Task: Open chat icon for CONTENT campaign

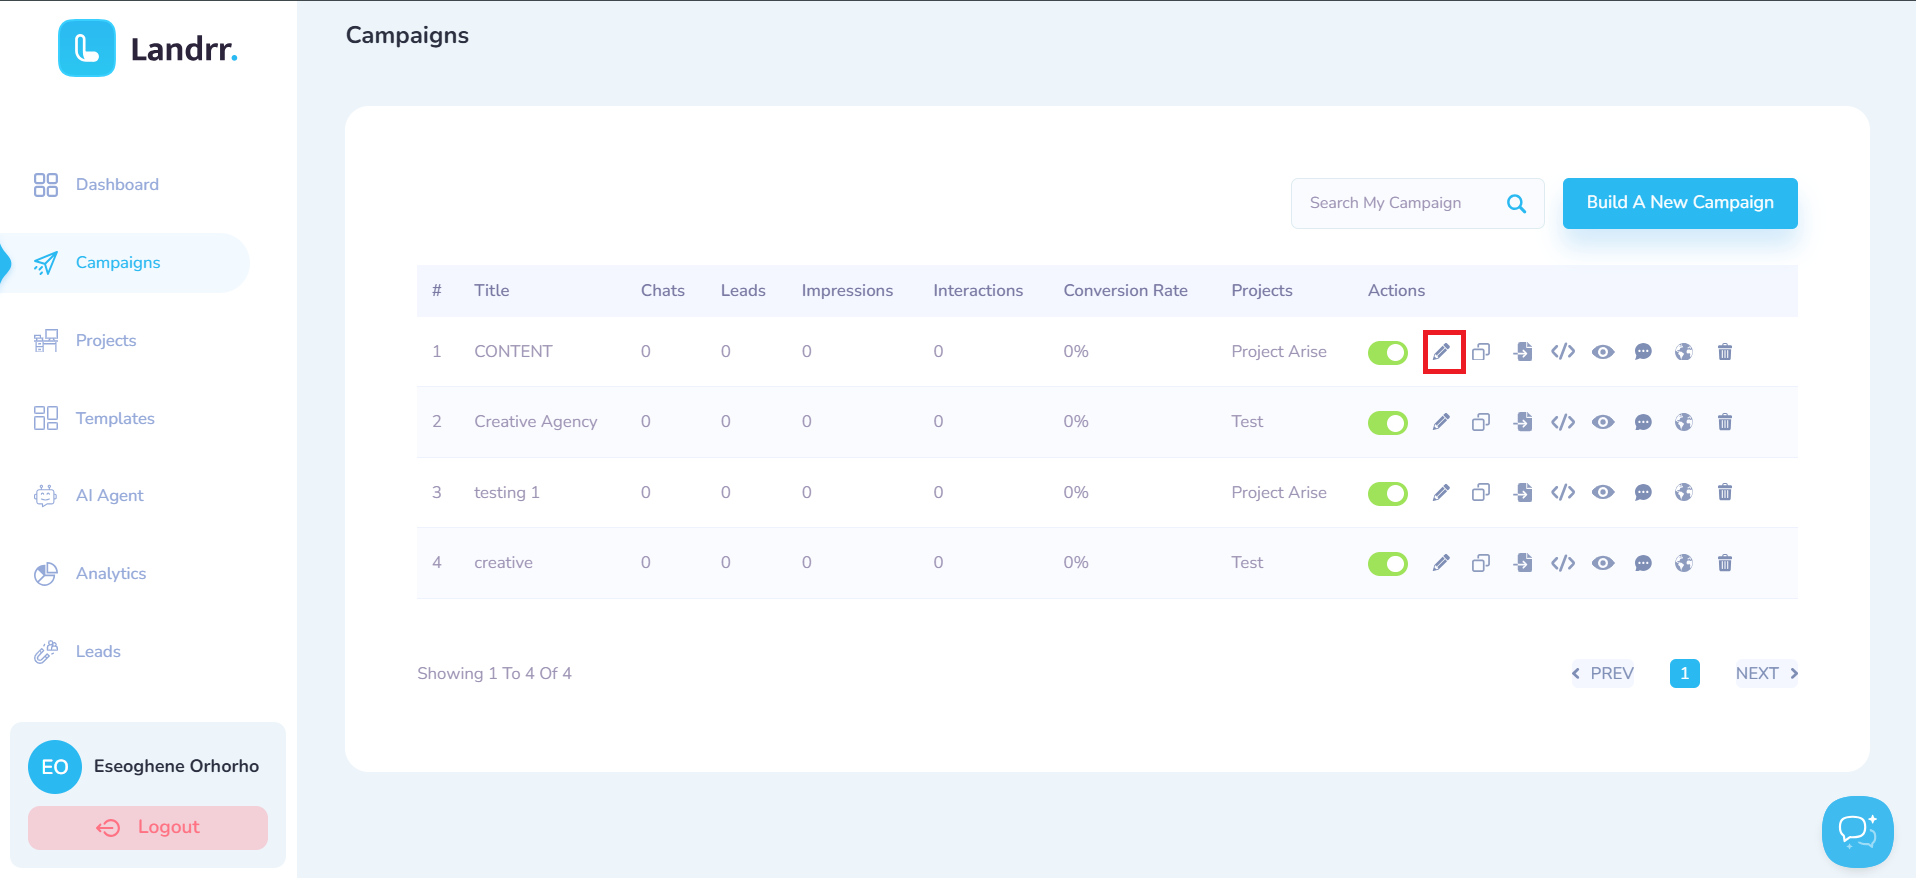Action: 1643,352
